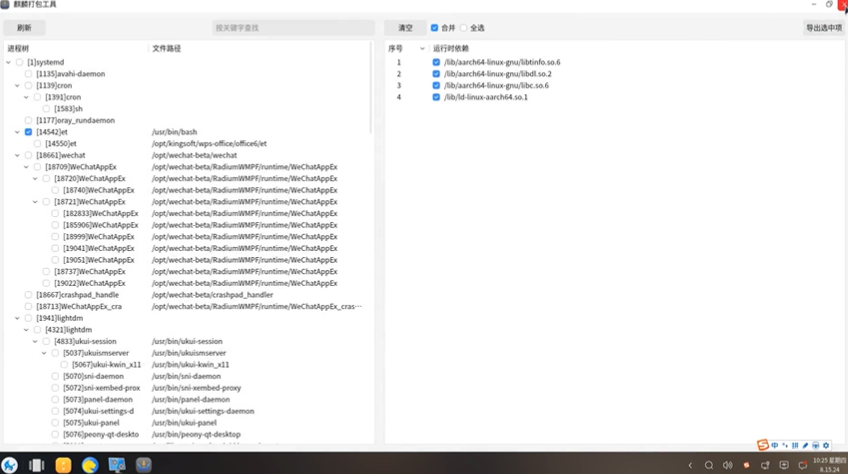Select the [1583]sh row
The image size is (848, 474).
187,109
